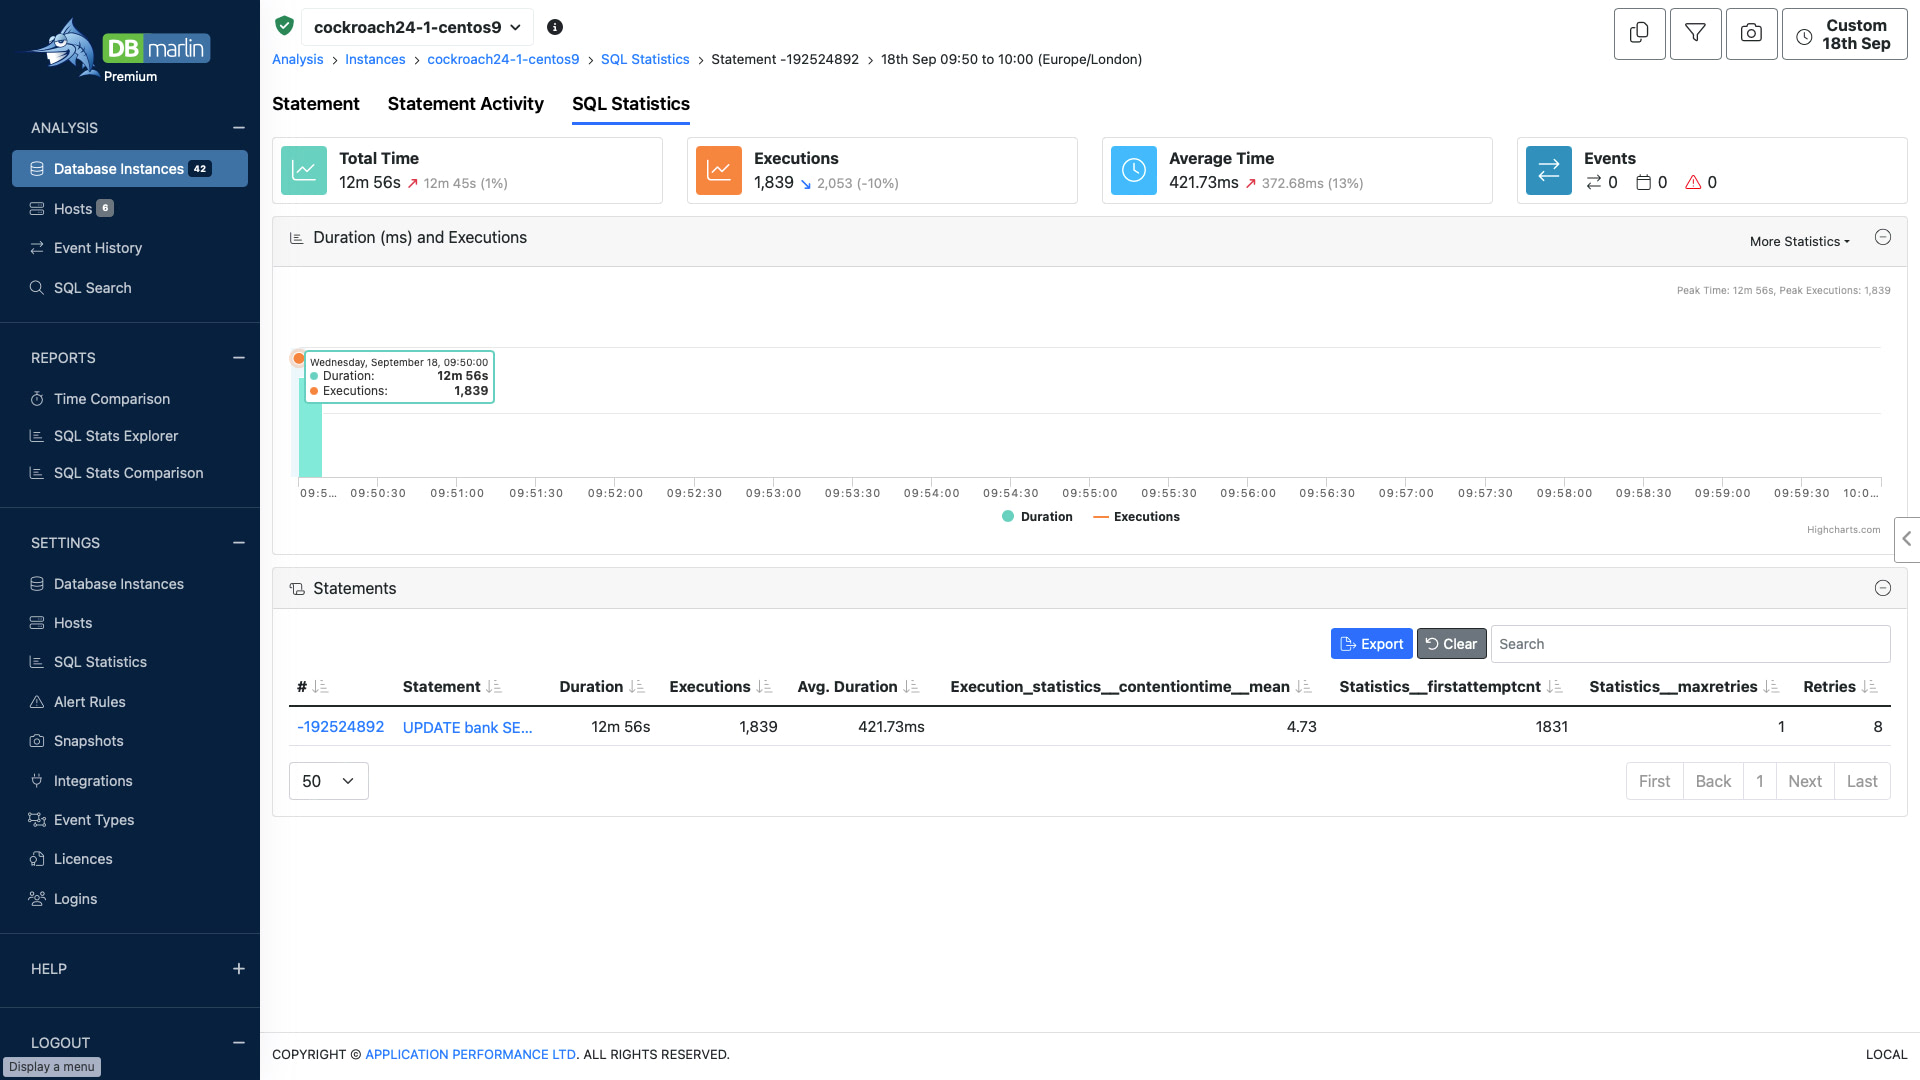Screen dimensions: 1920x1080
Task: Click the Last pagination button
Action: coord(1862,781)
